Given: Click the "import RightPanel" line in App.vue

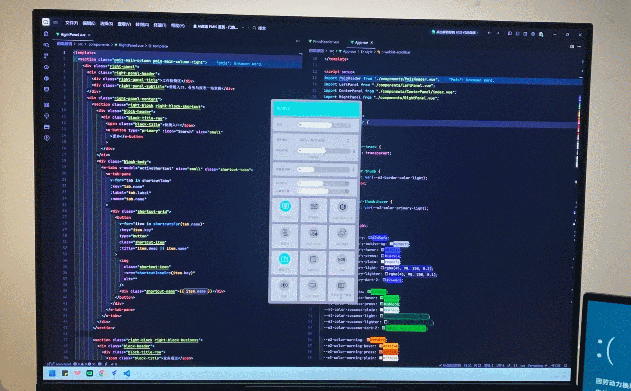Looking at the screenshot, I should pyautogui.click(x=381, y=97).
